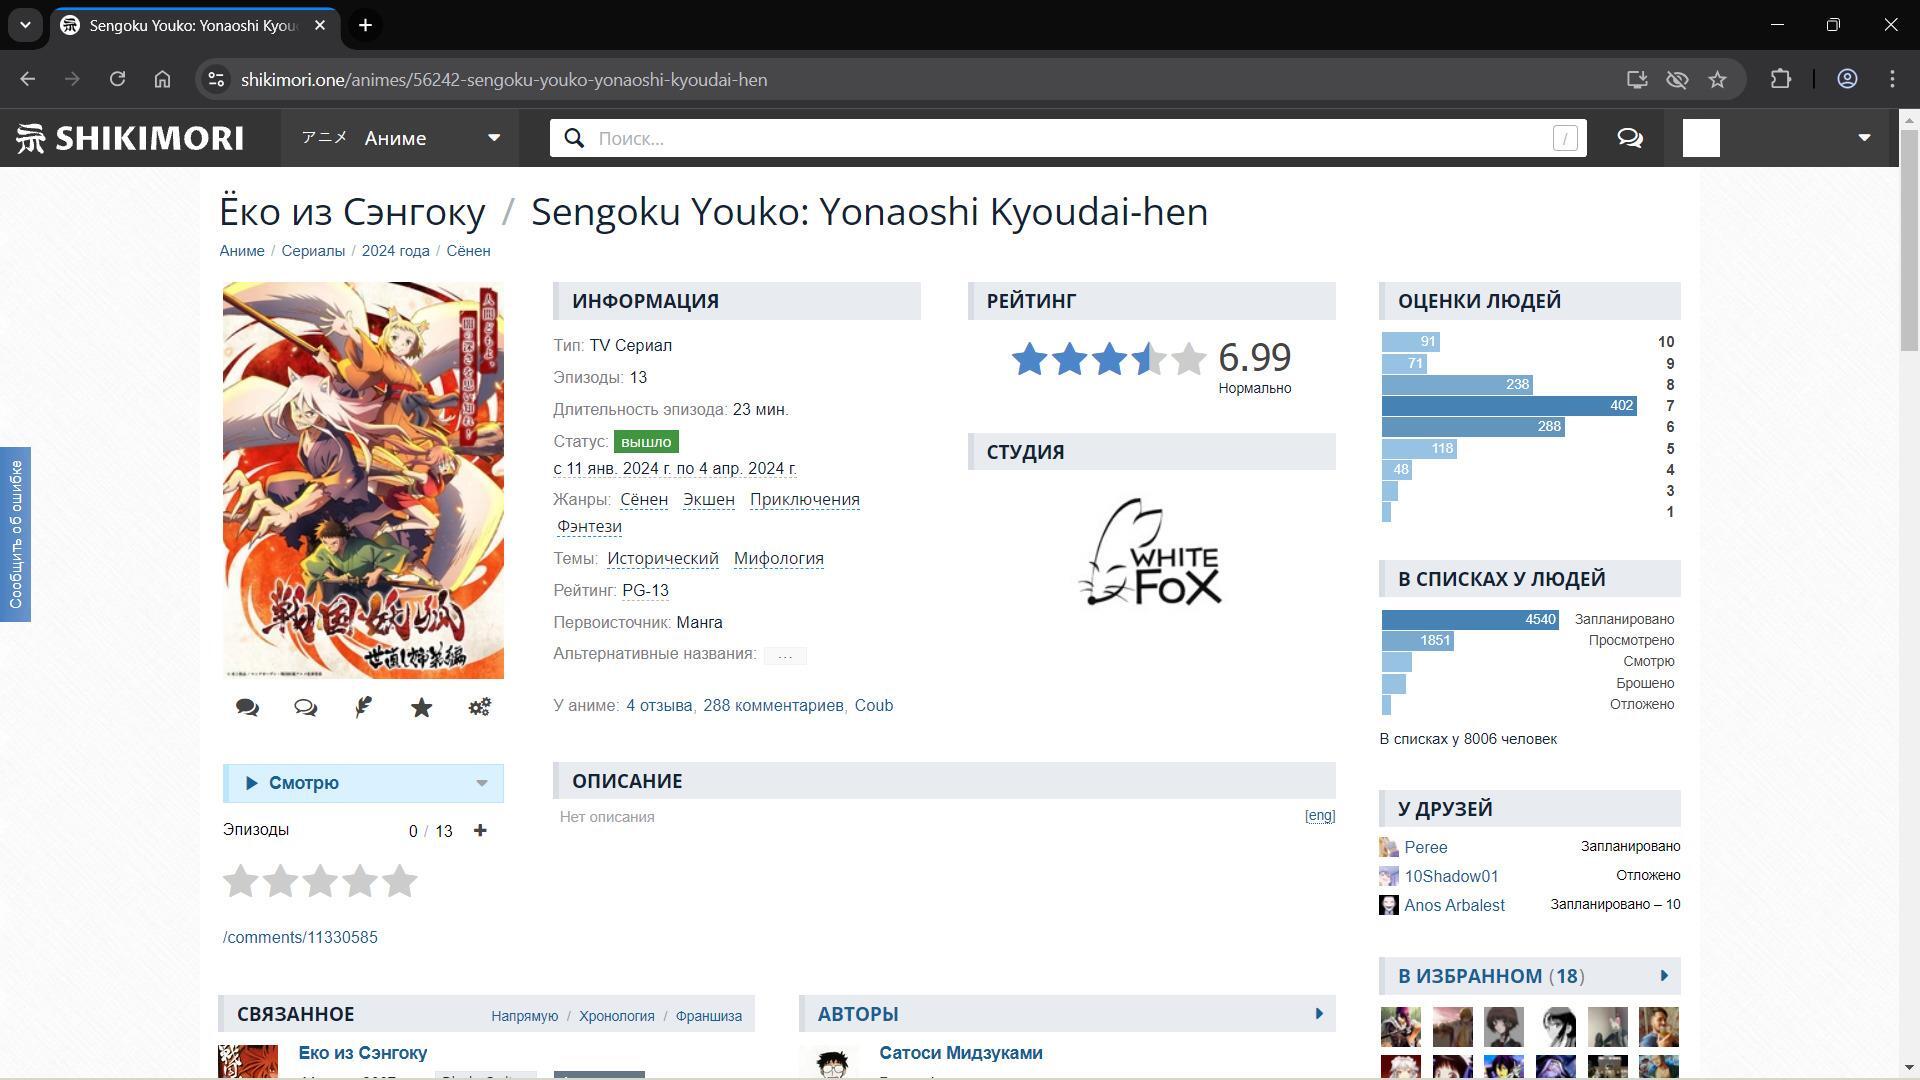1920x1080 pixels.
Task: Select the Хронология tab in Связанное
Action: [616, 1016]
